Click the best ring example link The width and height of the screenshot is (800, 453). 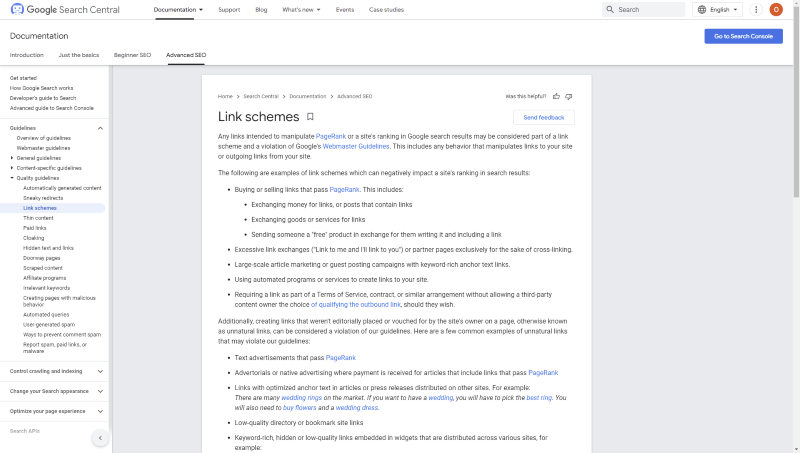click(539, 397)
